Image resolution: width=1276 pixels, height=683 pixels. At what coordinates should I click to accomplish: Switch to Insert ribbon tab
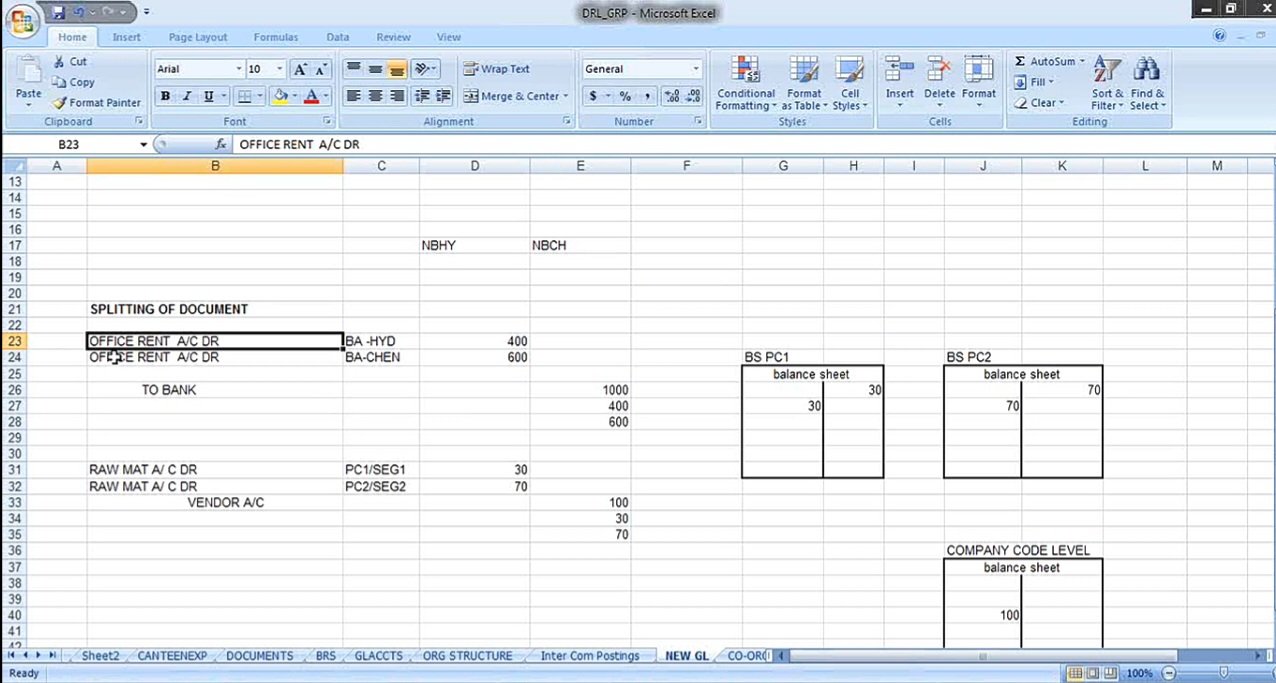[126, 37]
